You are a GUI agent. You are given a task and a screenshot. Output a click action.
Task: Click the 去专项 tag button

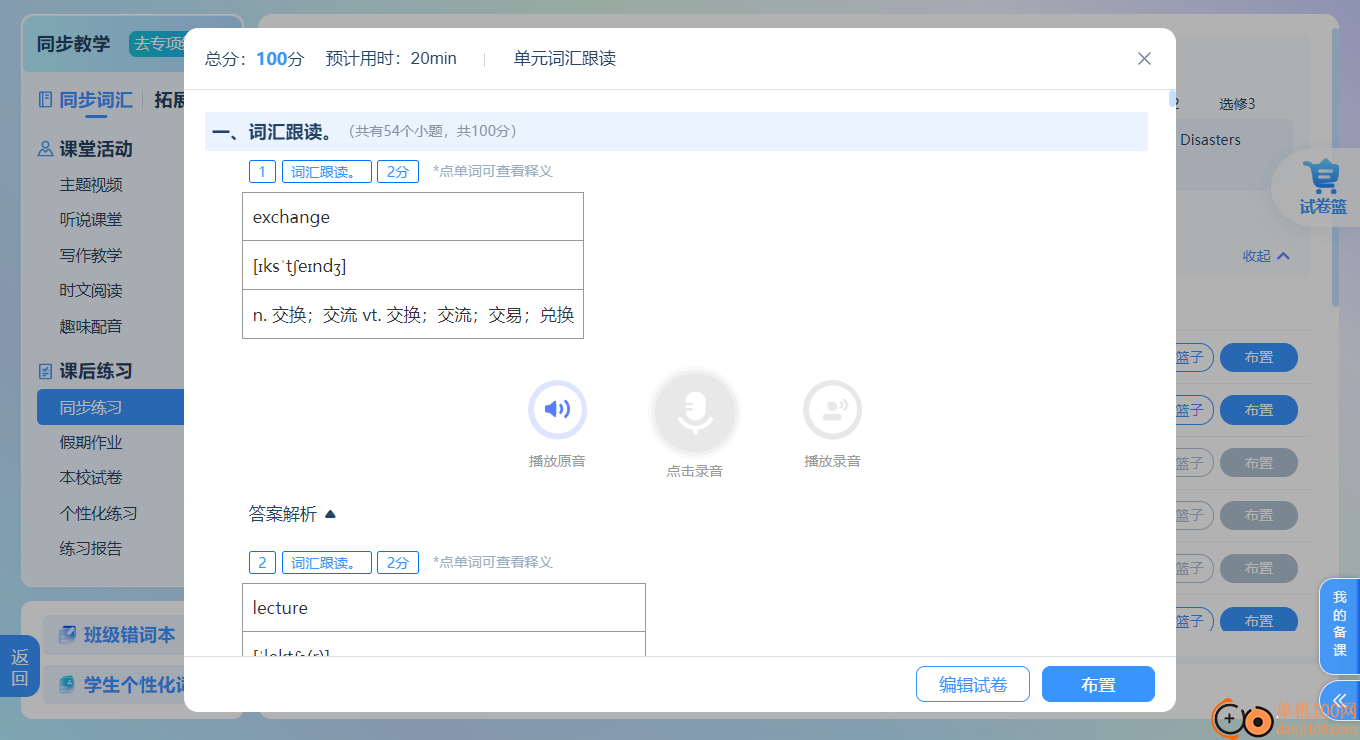pos(157,44)
